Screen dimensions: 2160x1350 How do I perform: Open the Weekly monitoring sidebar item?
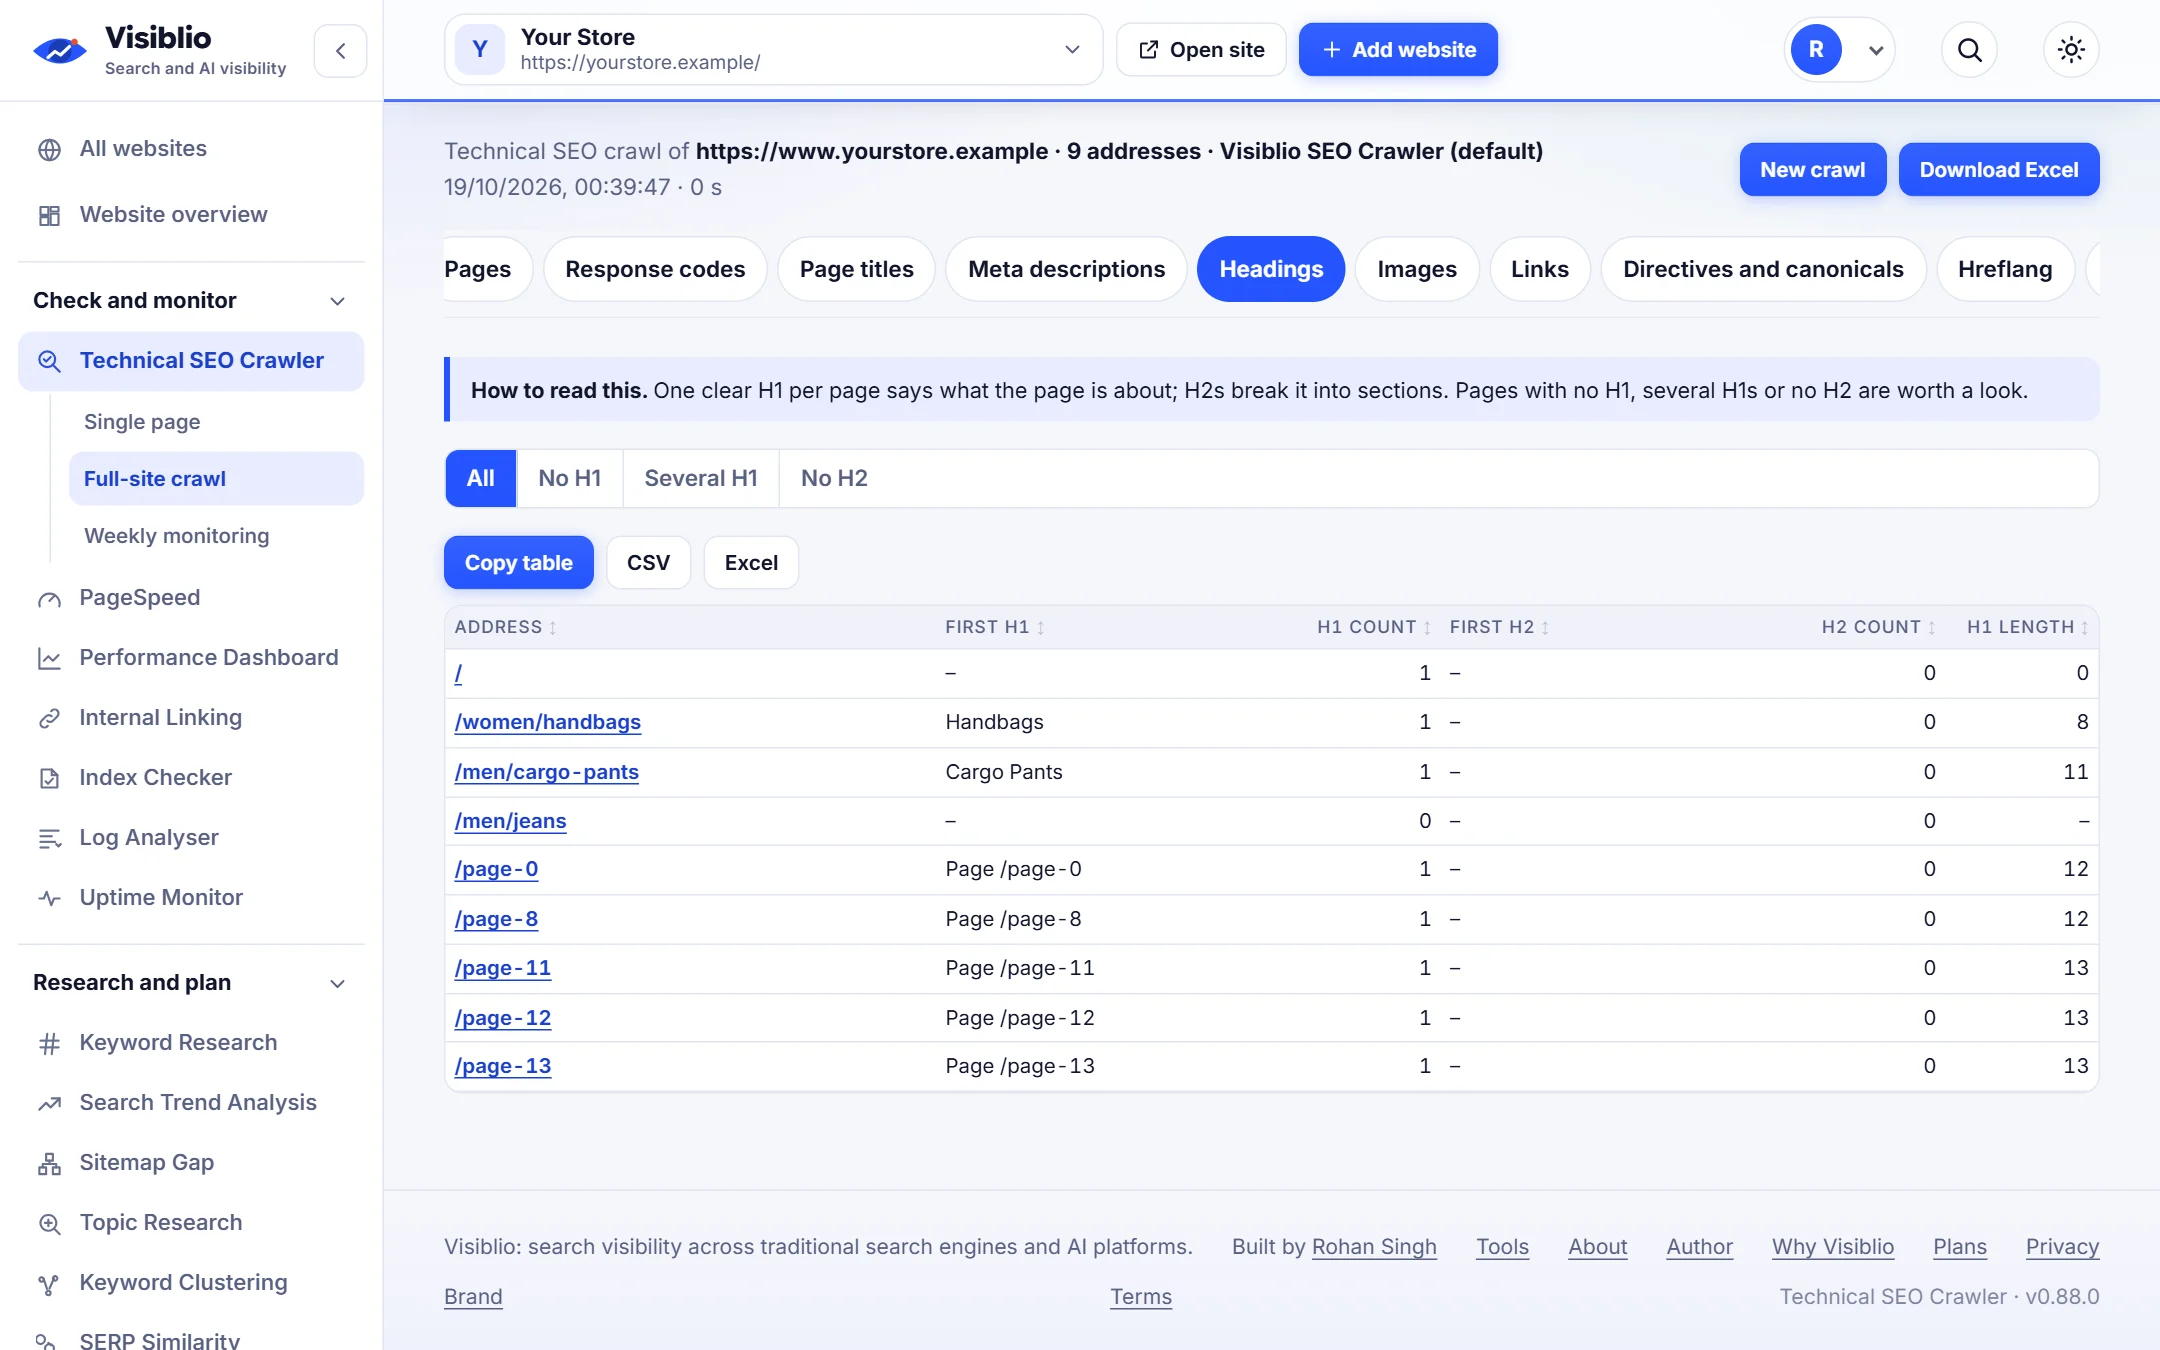click(176, 536)
